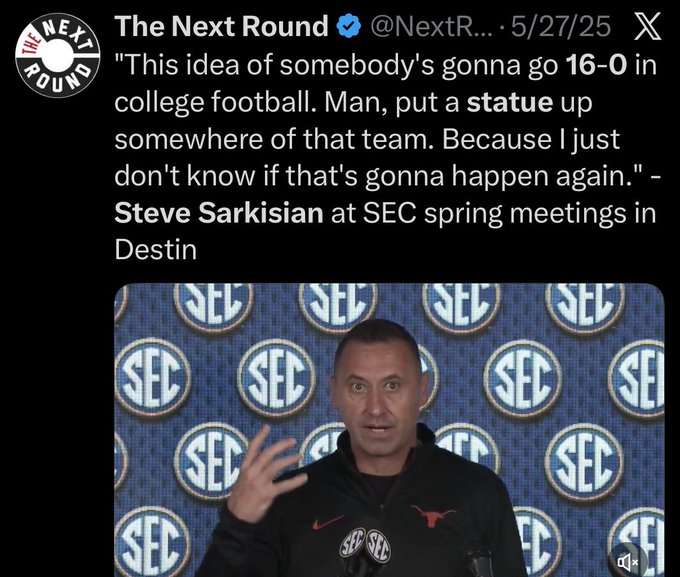Viewport: 680px width, 577px height.
Task: Click the bold word statue in tweet
Action: tap(510, 102)
